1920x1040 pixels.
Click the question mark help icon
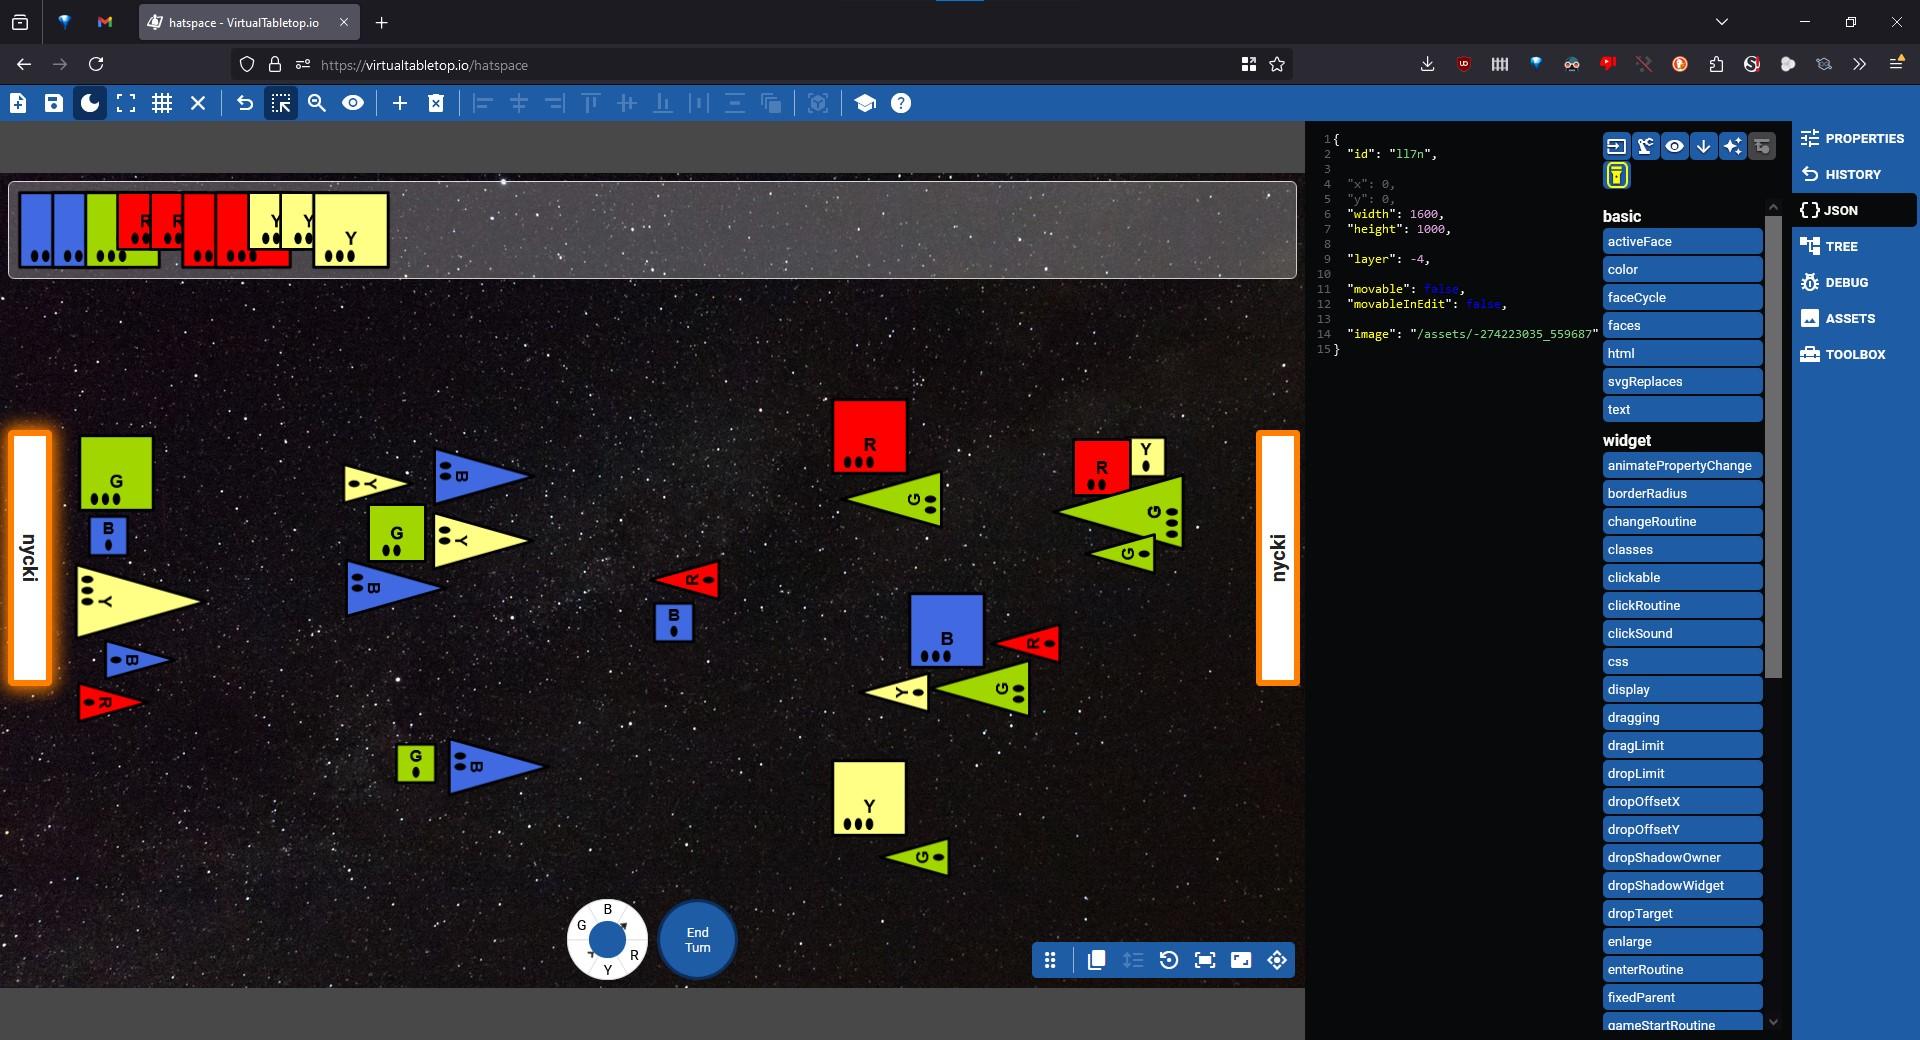click(901, 103)
